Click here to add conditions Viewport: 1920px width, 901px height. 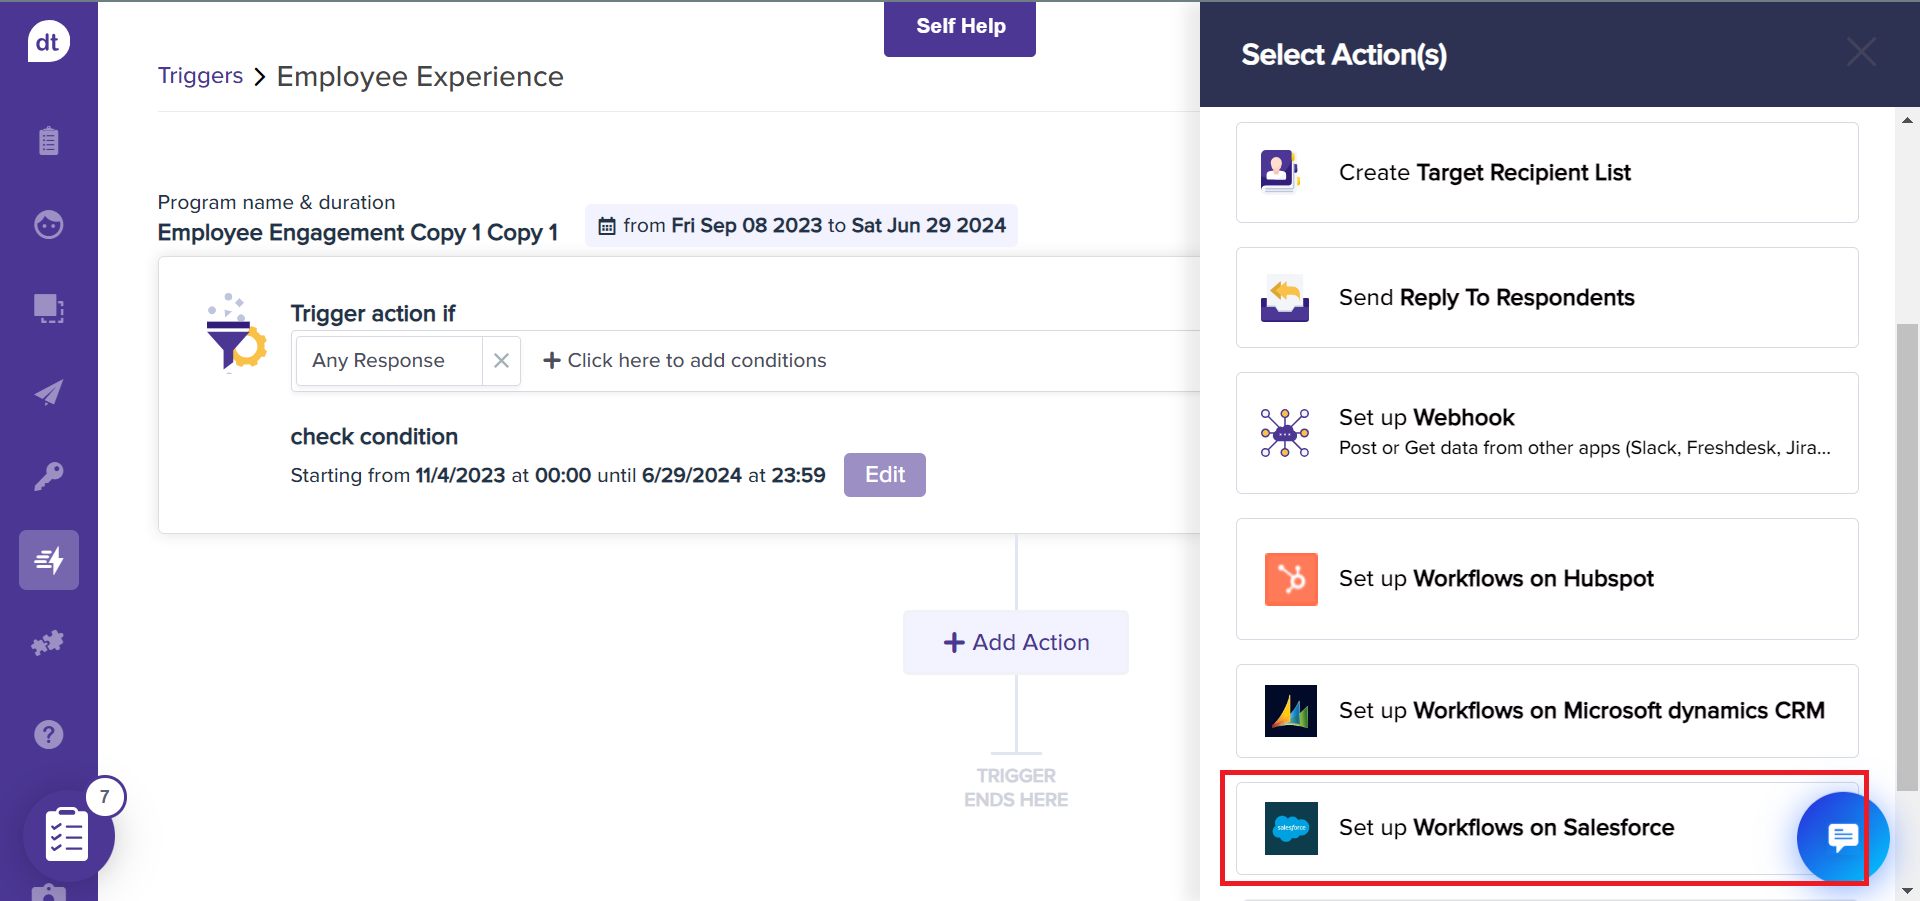click(x=685, y=361)
